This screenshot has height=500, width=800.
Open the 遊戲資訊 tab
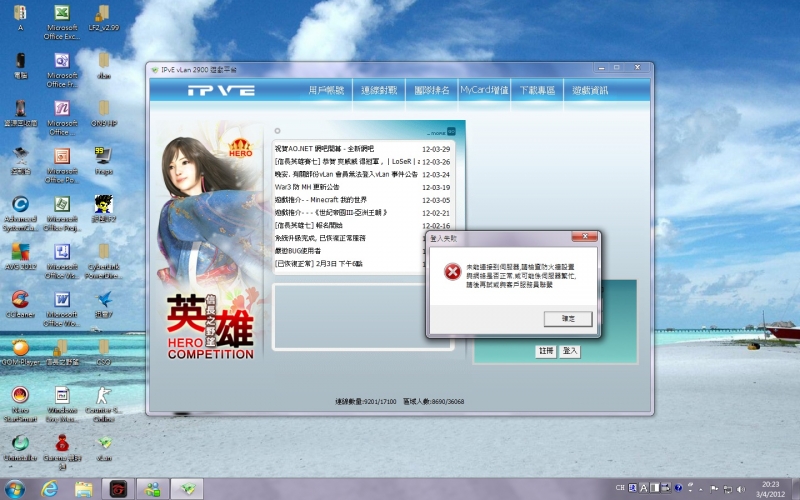(590, 90)
